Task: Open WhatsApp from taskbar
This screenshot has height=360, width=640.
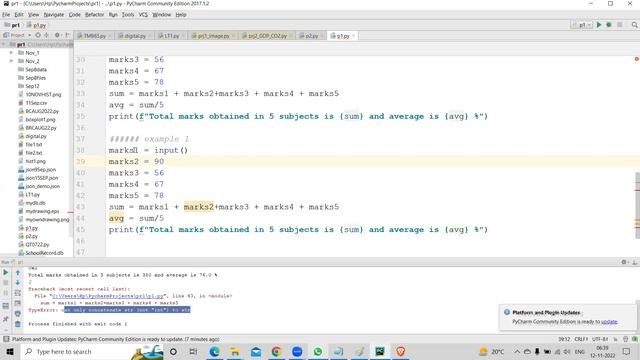Action: (x=318, y=351)
